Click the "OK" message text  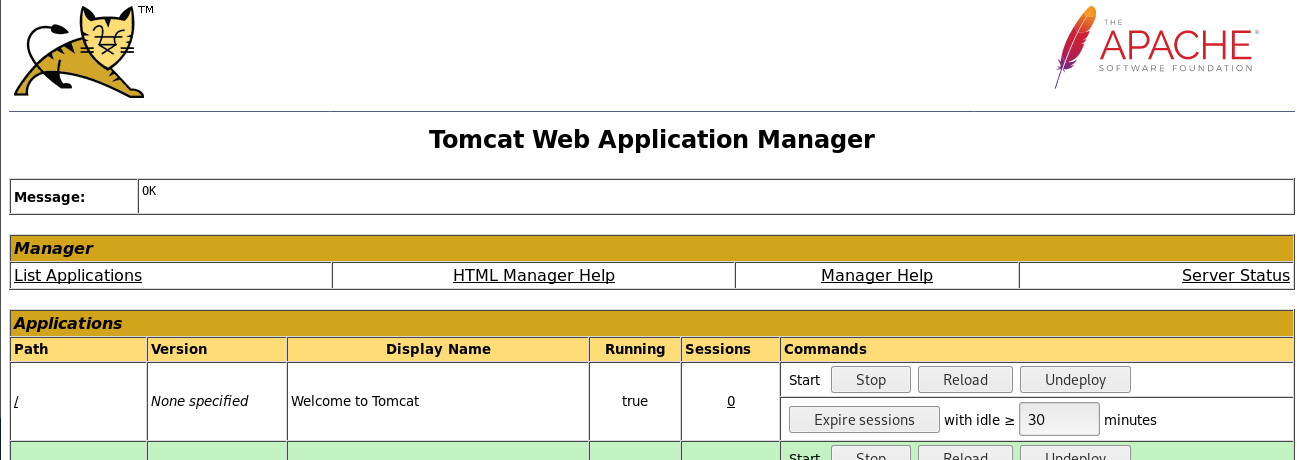(x=149, y=190)
